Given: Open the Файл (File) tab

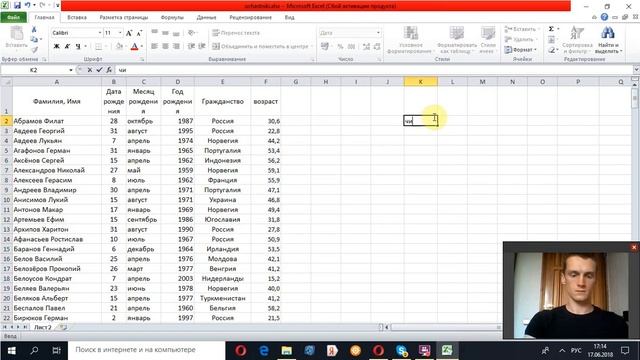Looking at the screenshot, I should tap(13, 18).
